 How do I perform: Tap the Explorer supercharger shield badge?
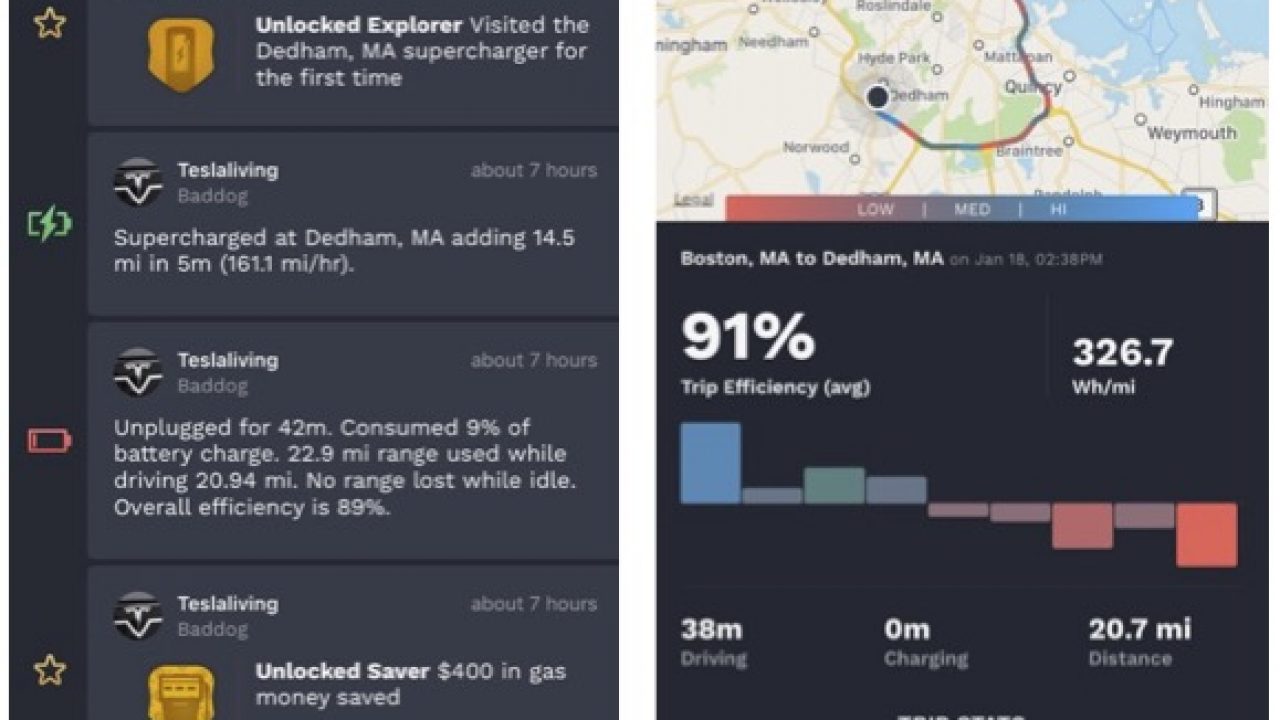tap(181, 55)
